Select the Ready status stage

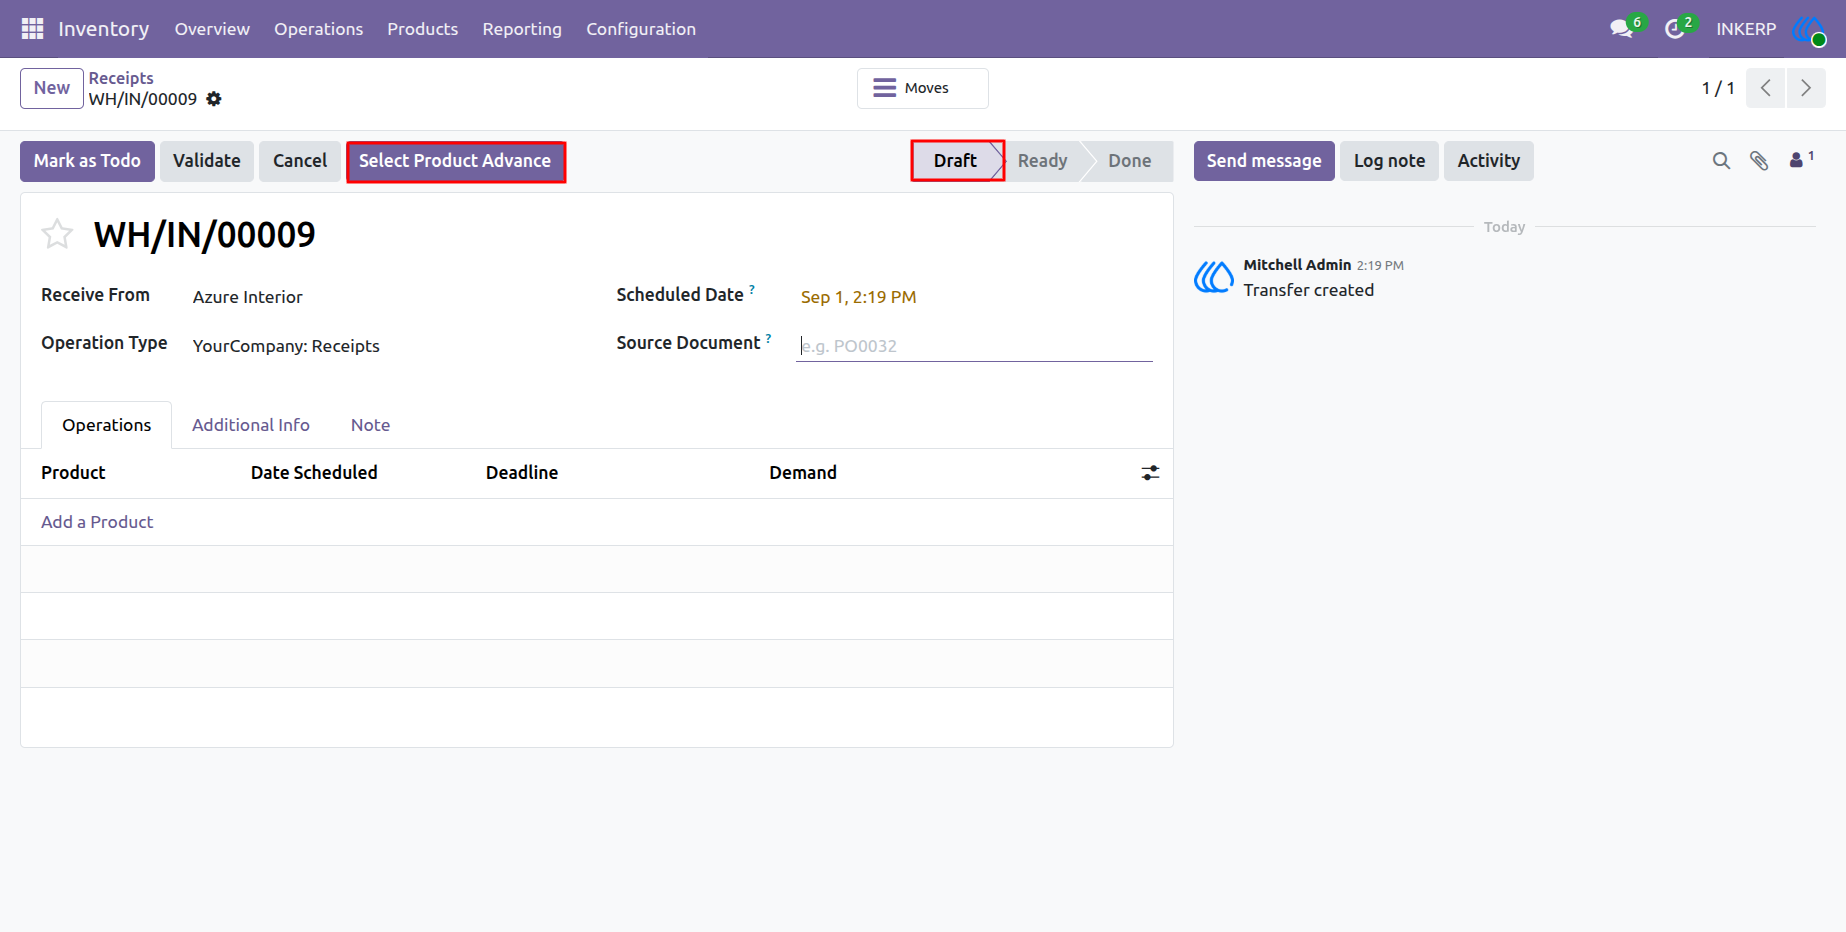(1042, 161)
